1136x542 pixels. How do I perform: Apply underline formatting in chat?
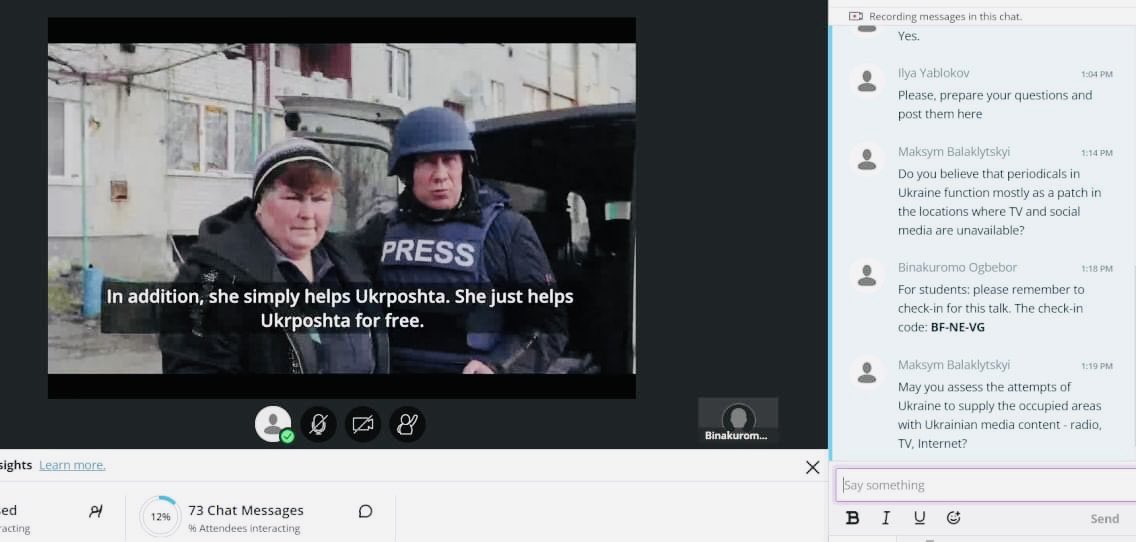(x=919, y=518)
